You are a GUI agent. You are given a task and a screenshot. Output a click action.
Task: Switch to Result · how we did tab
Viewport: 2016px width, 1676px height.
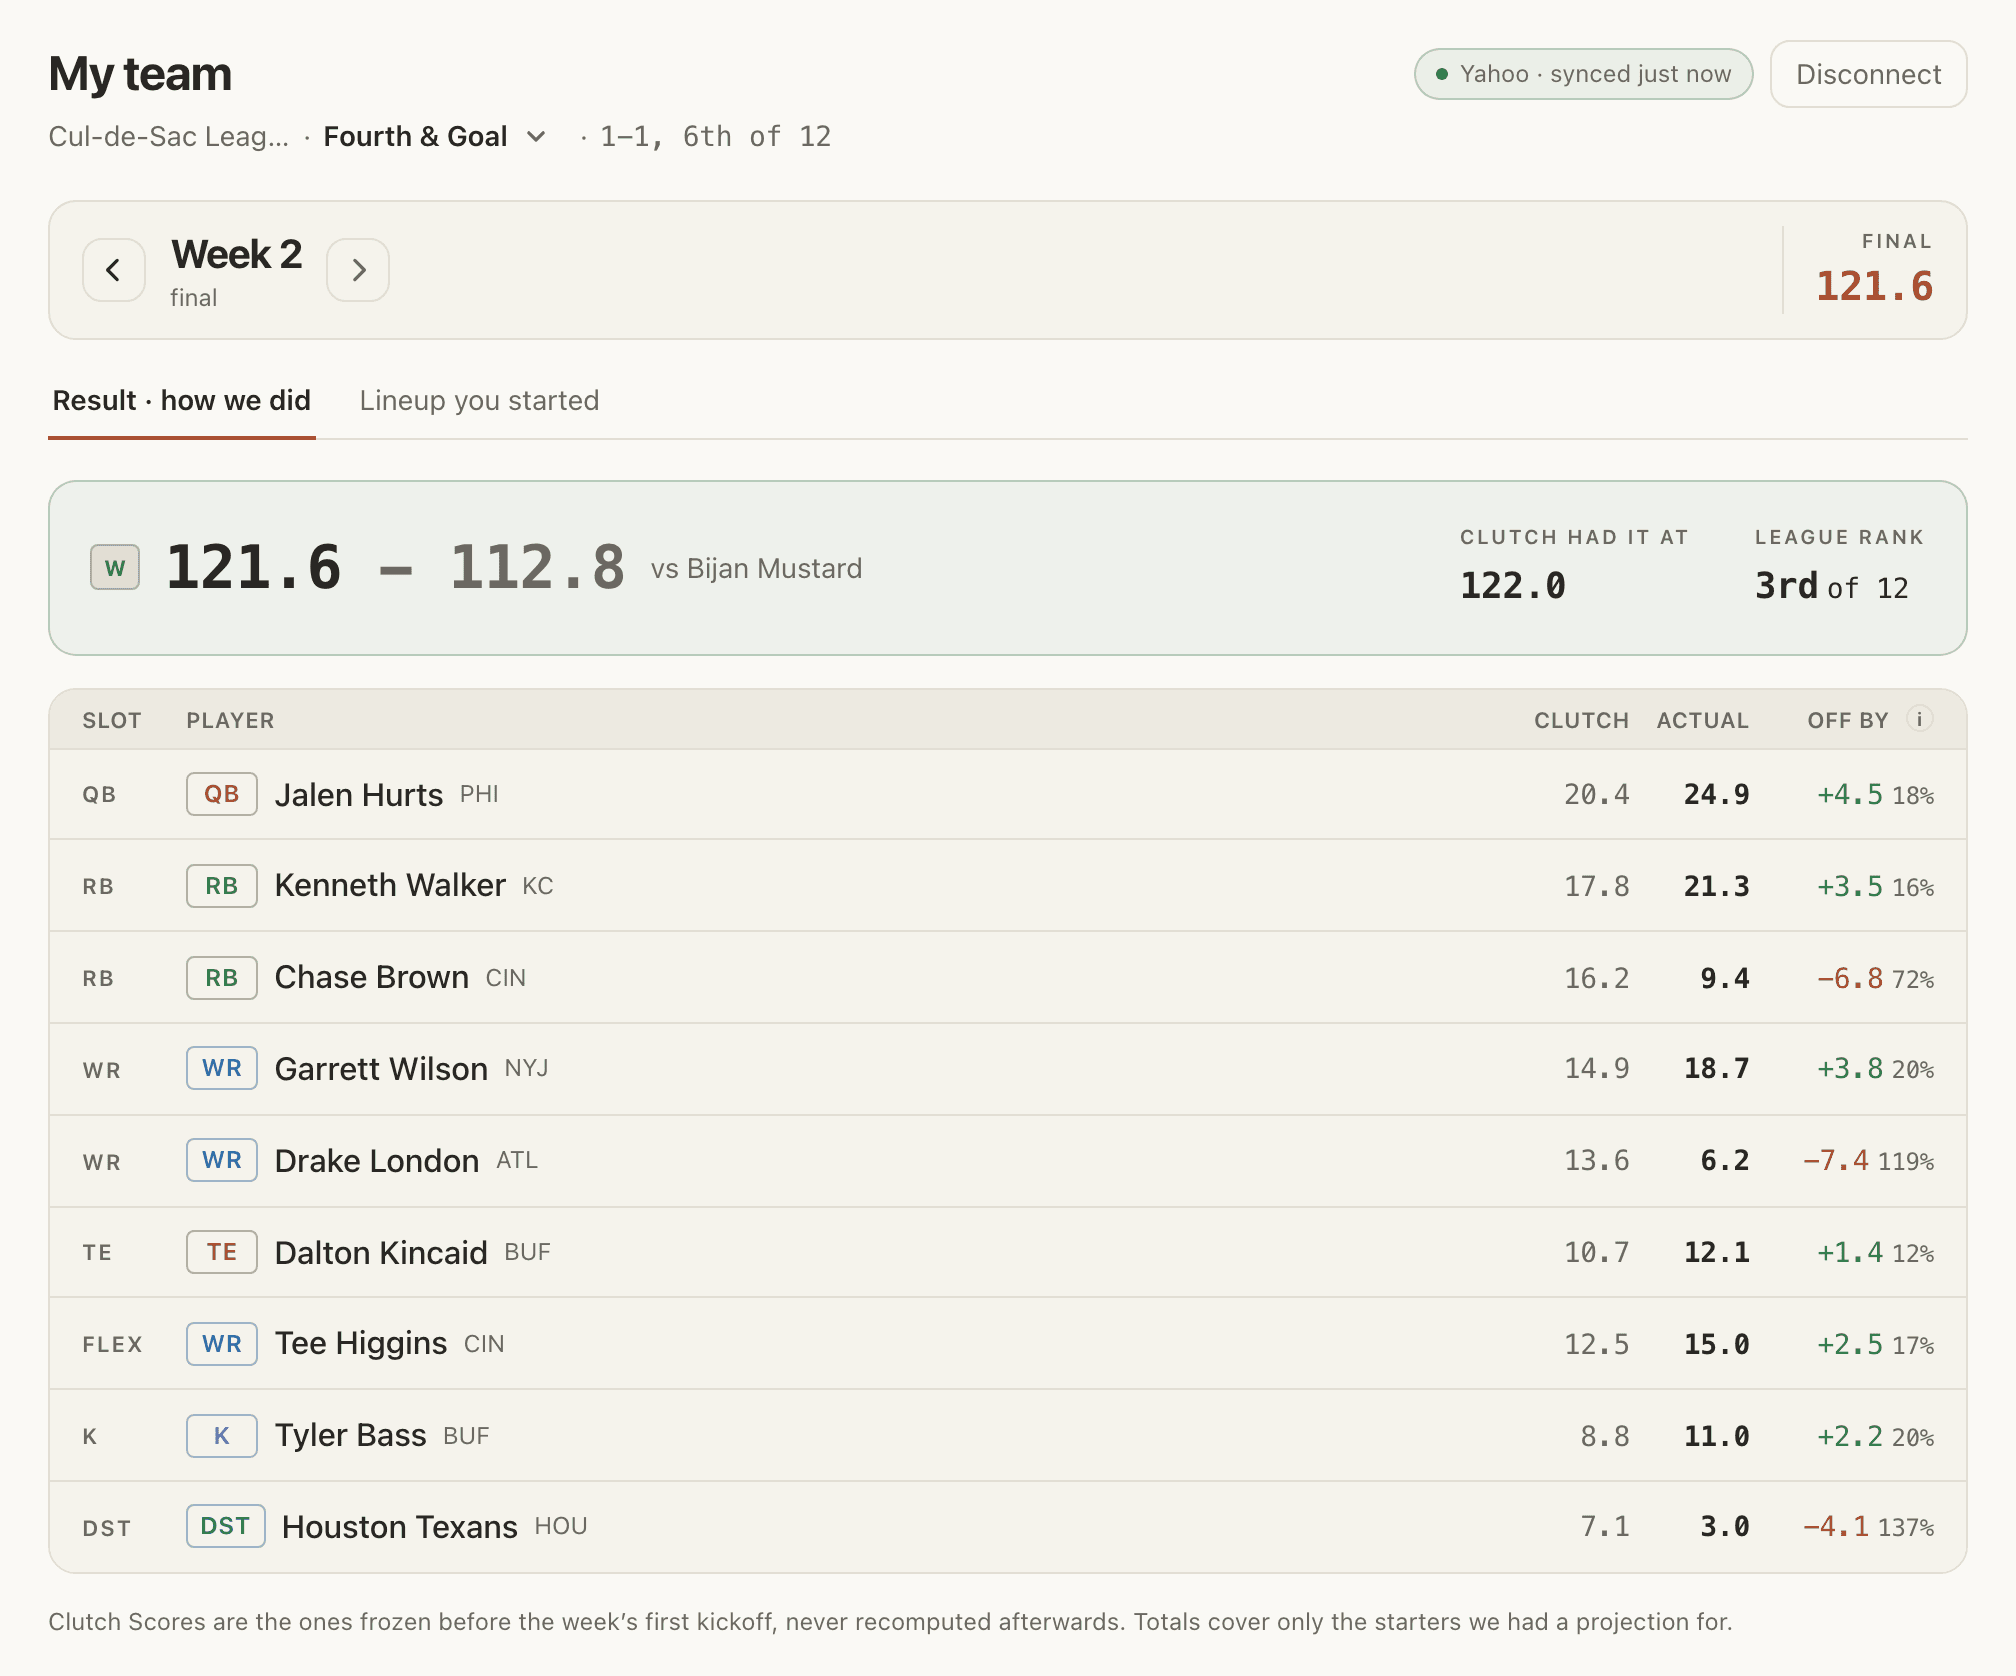[x=182, y=401]
